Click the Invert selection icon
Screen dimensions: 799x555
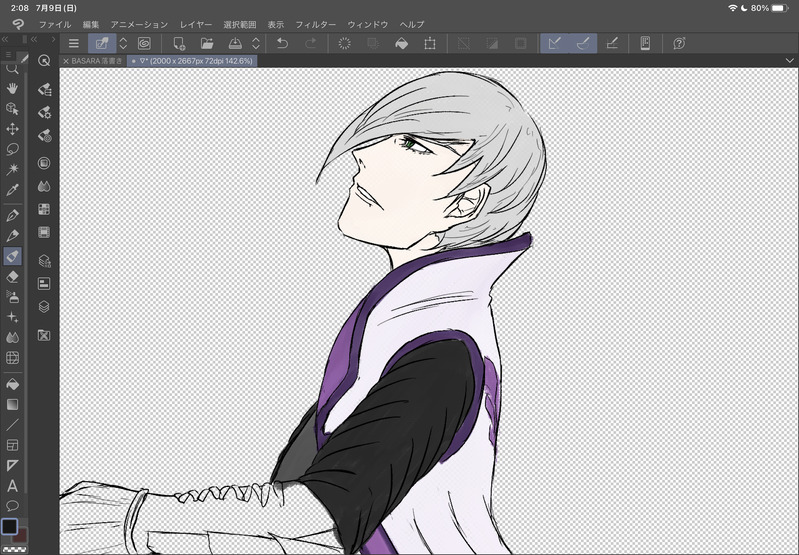492,43
